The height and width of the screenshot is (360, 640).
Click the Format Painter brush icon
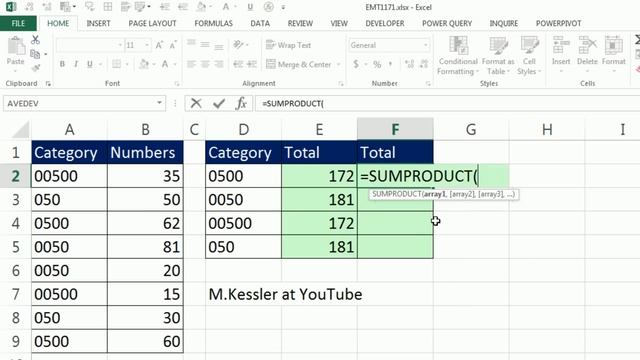[x=35, y=67]
